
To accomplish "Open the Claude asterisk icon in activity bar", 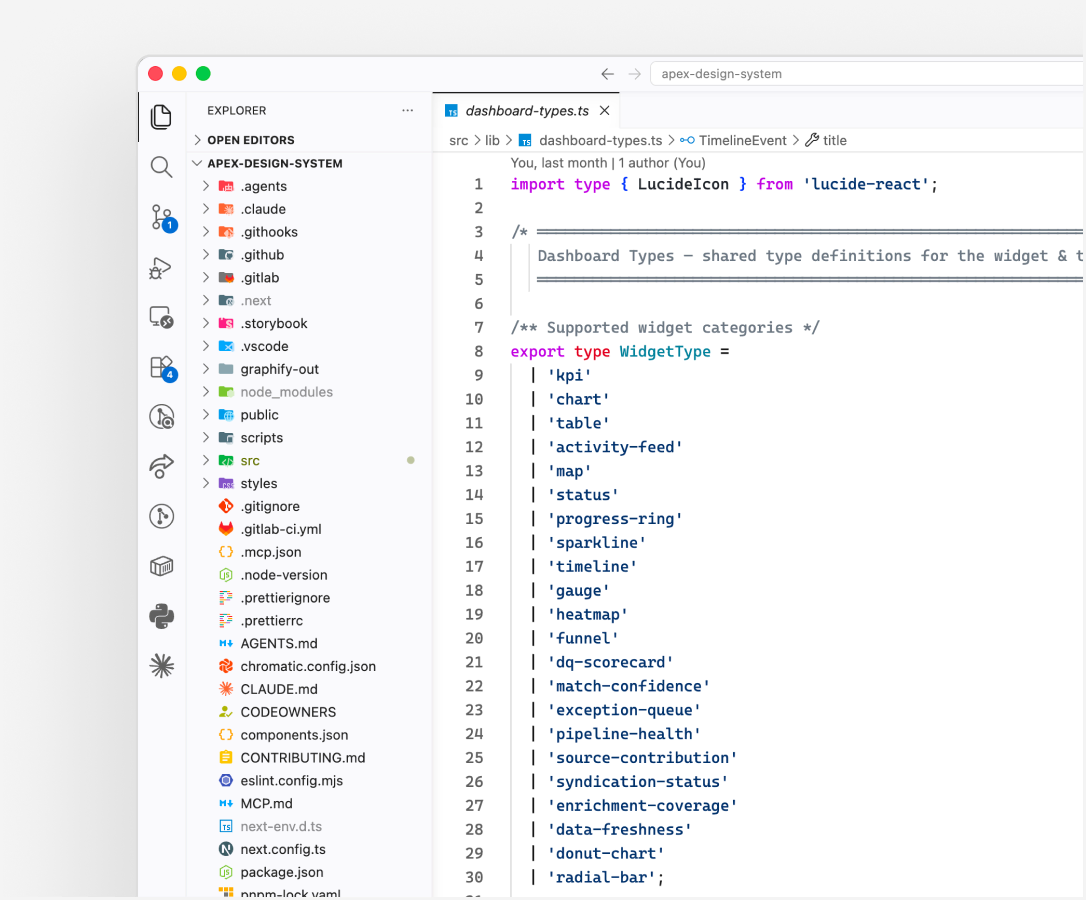I will tap(161, 666).
